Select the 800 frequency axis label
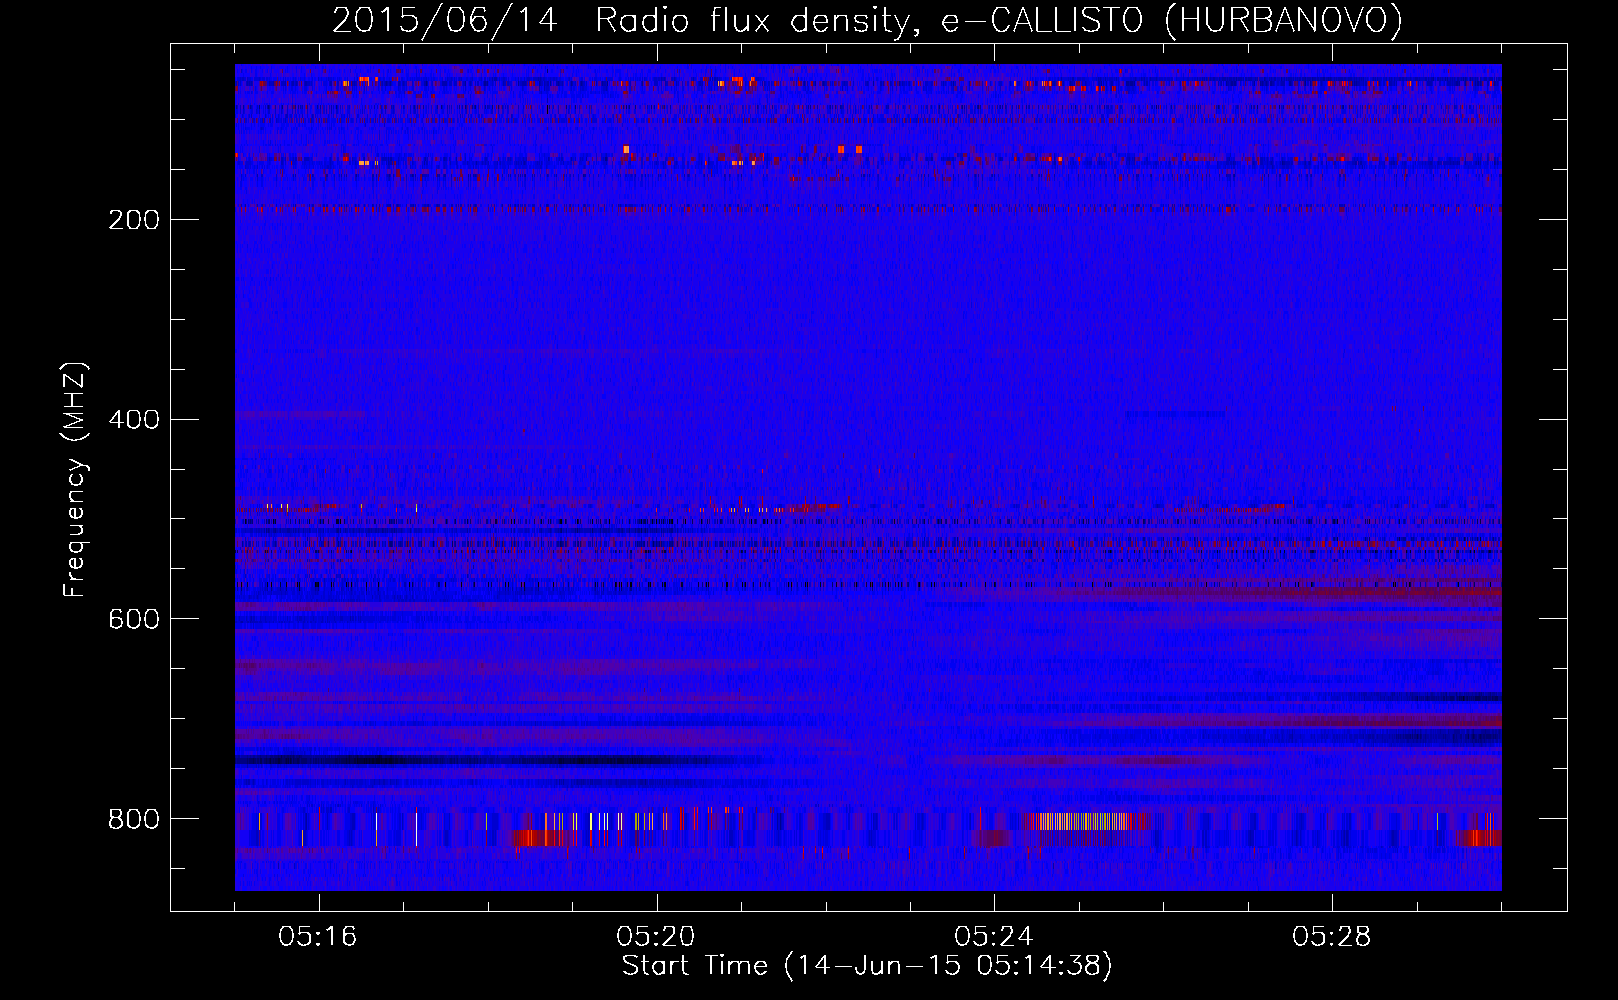Viewport: 1618px width, 1000px height. pyautogui.click(x=134, y=820)
